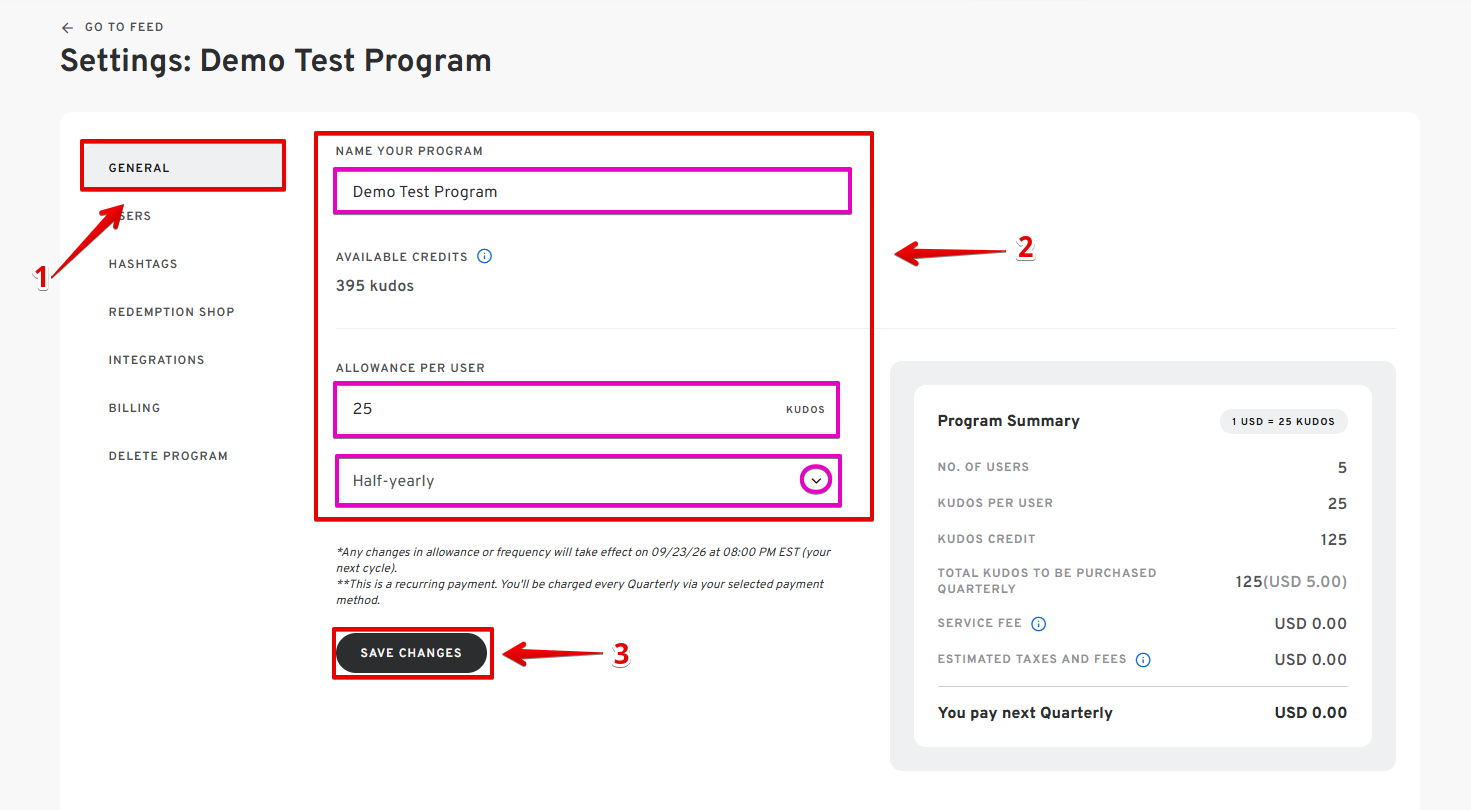Open the Half-yearly allowance frequency dropdown

(588, 481)
